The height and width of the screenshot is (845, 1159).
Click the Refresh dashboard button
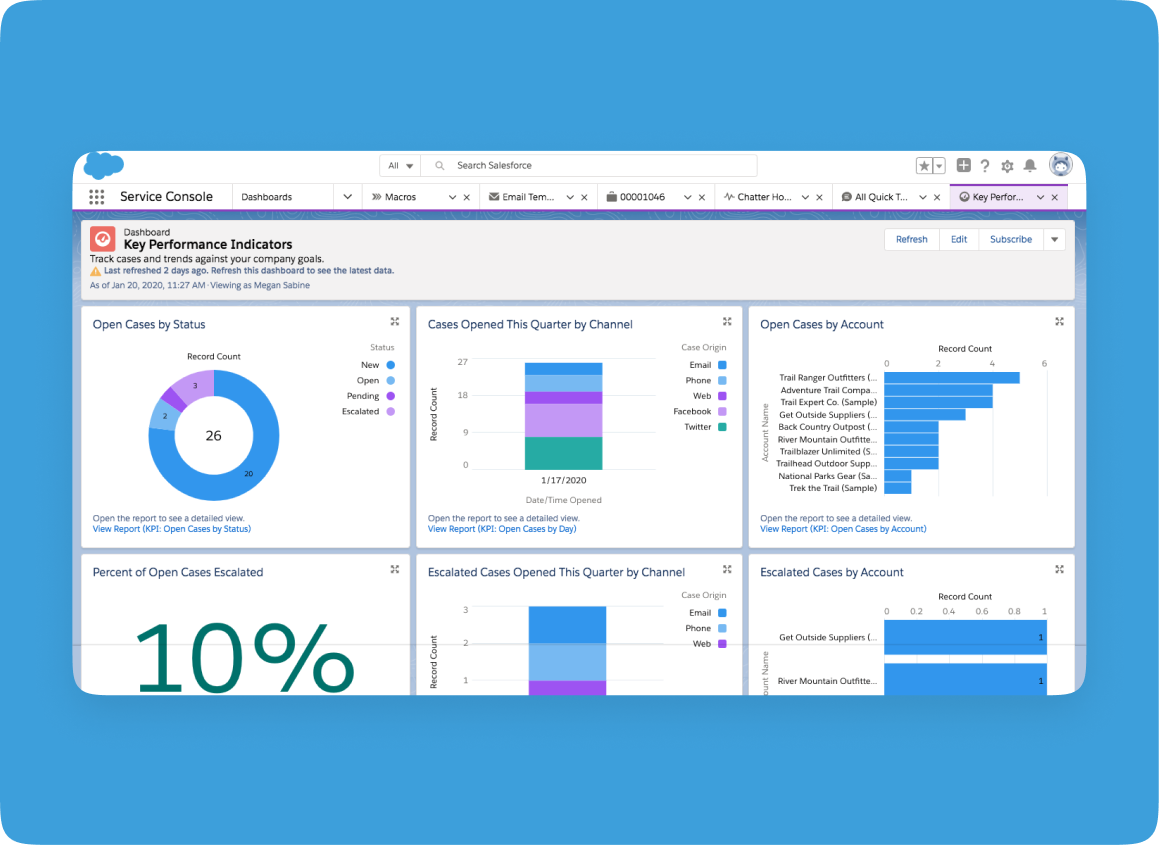click(x=911, y=239)
